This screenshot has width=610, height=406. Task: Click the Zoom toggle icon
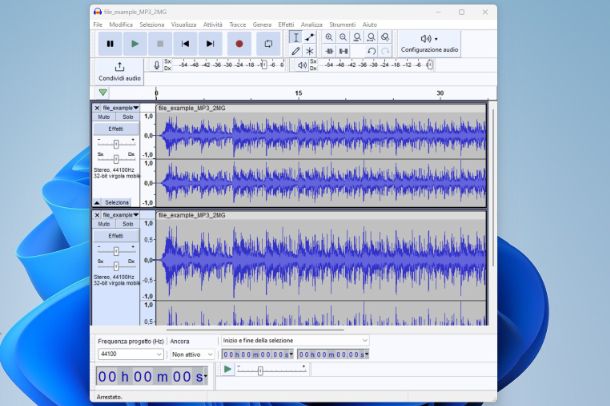(385, 37)
